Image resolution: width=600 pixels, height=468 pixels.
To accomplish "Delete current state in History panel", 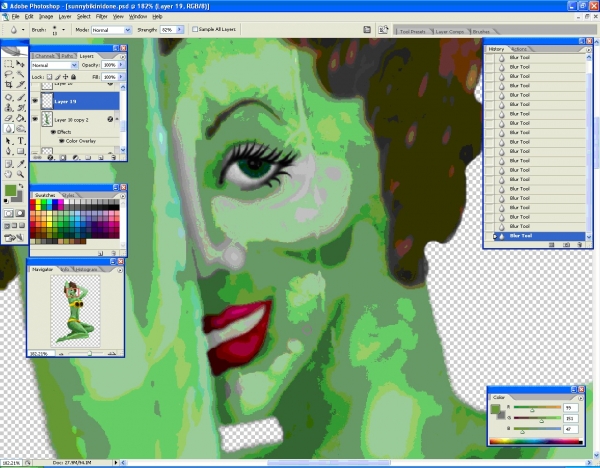I will pos(580,245).
